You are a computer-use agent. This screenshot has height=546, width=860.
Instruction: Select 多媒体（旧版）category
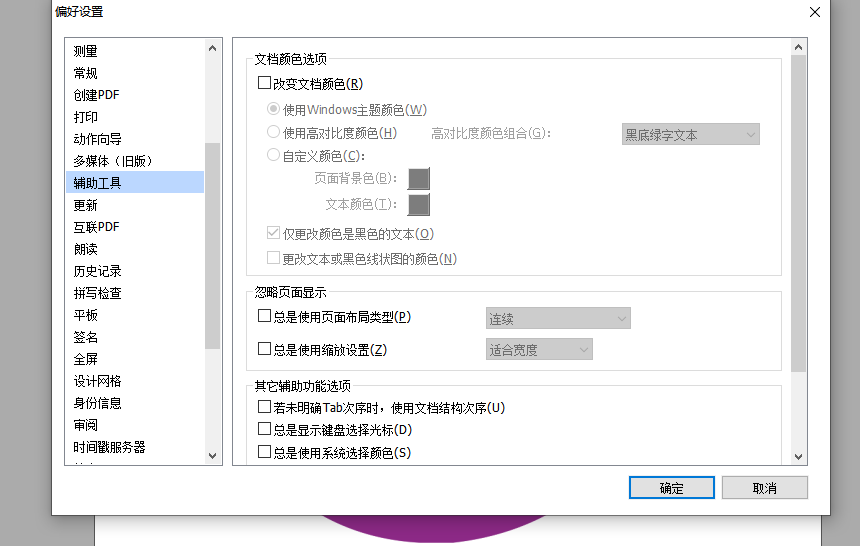[135, 161]
